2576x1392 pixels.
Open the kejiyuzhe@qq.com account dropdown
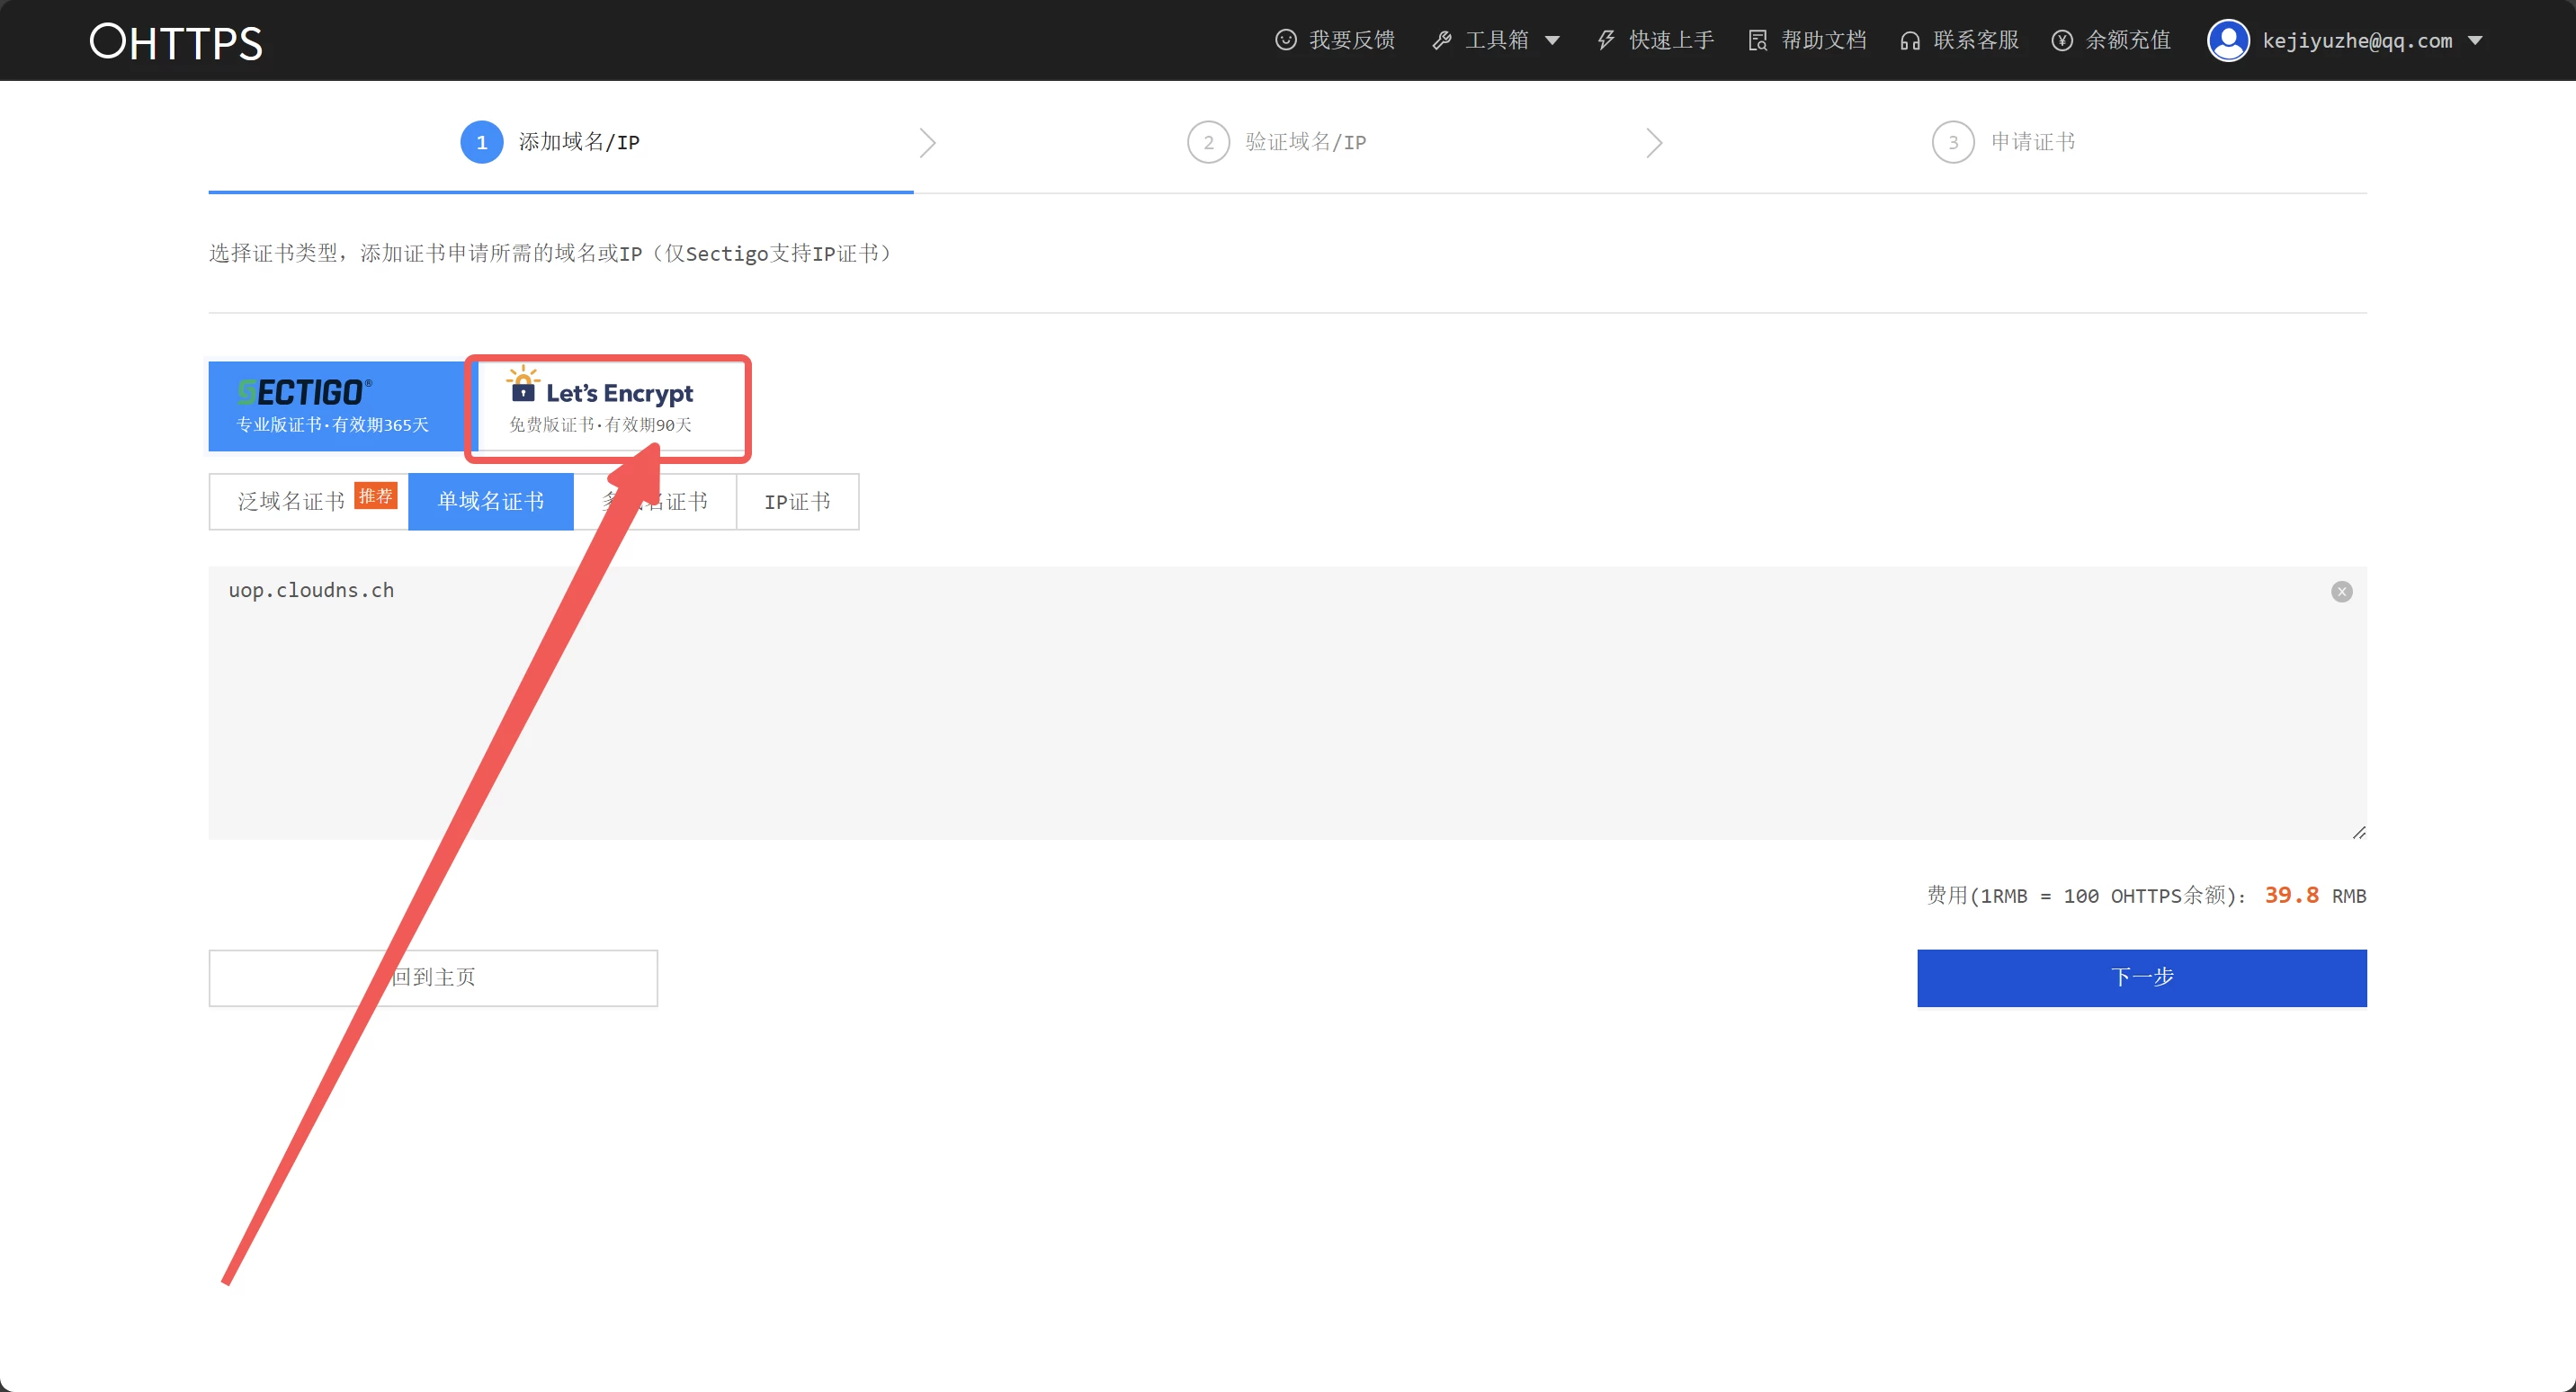pos(2475,41)
